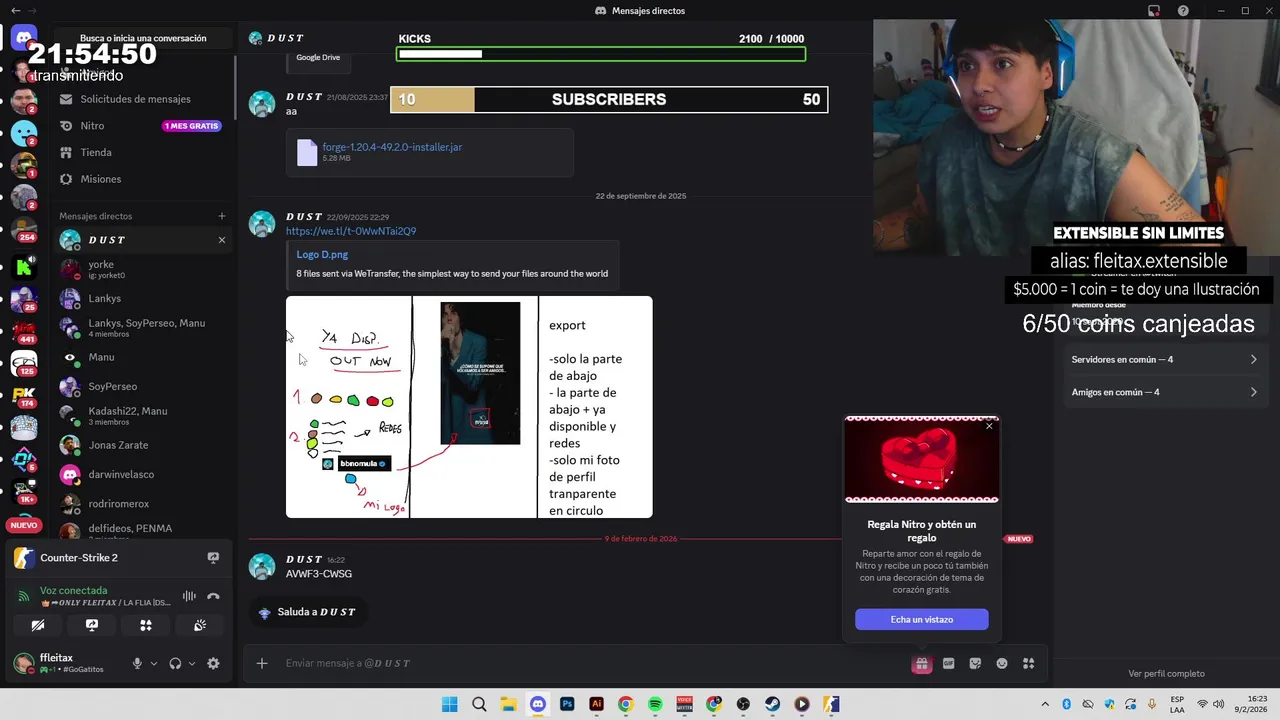Viewport: 1280px width, 720px height.
Task: Switch to OBS from the taskbar
Action: (743, 704)
